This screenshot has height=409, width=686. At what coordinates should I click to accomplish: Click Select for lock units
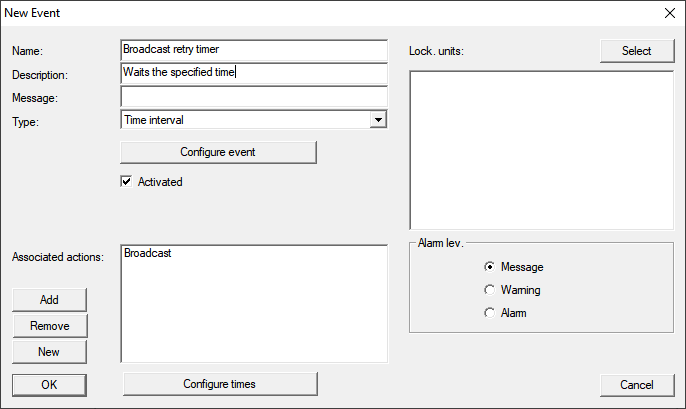click(636, 51)
